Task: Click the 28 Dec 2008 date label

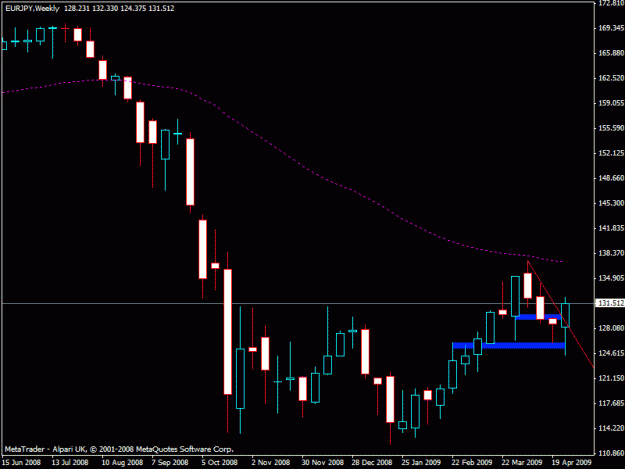Action: tap(371, 463)
